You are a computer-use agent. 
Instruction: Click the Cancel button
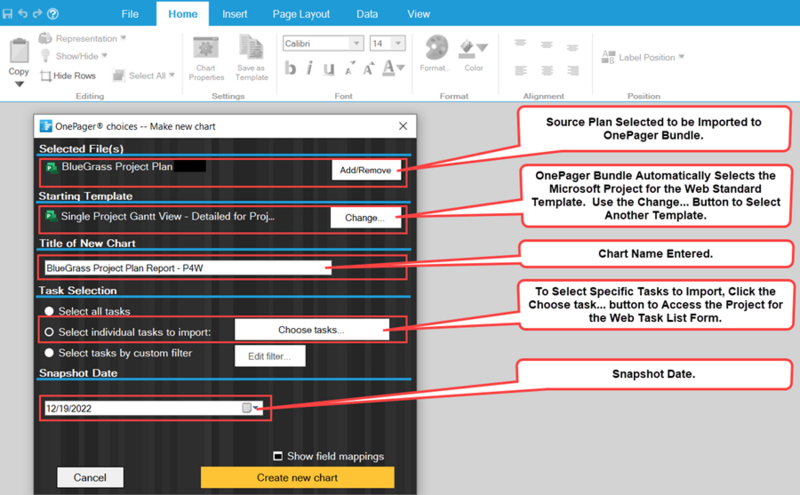[x=90, y=477]
